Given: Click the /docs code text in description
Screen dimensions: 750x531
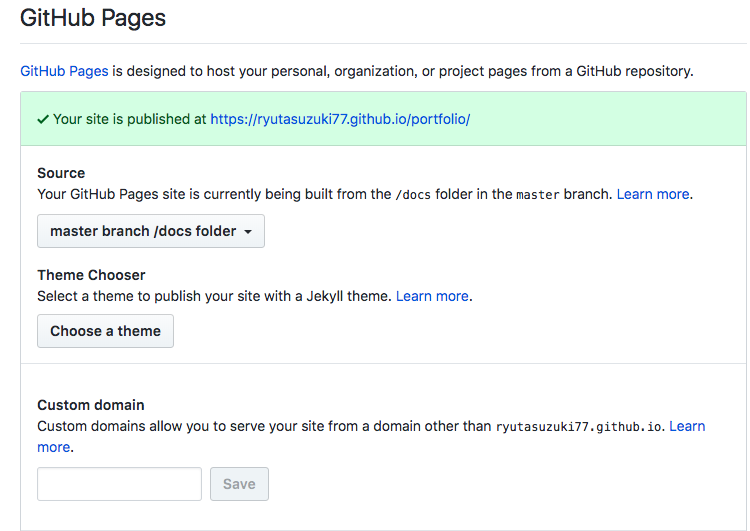Looking at the screenshot, I should tap(413, 195).
